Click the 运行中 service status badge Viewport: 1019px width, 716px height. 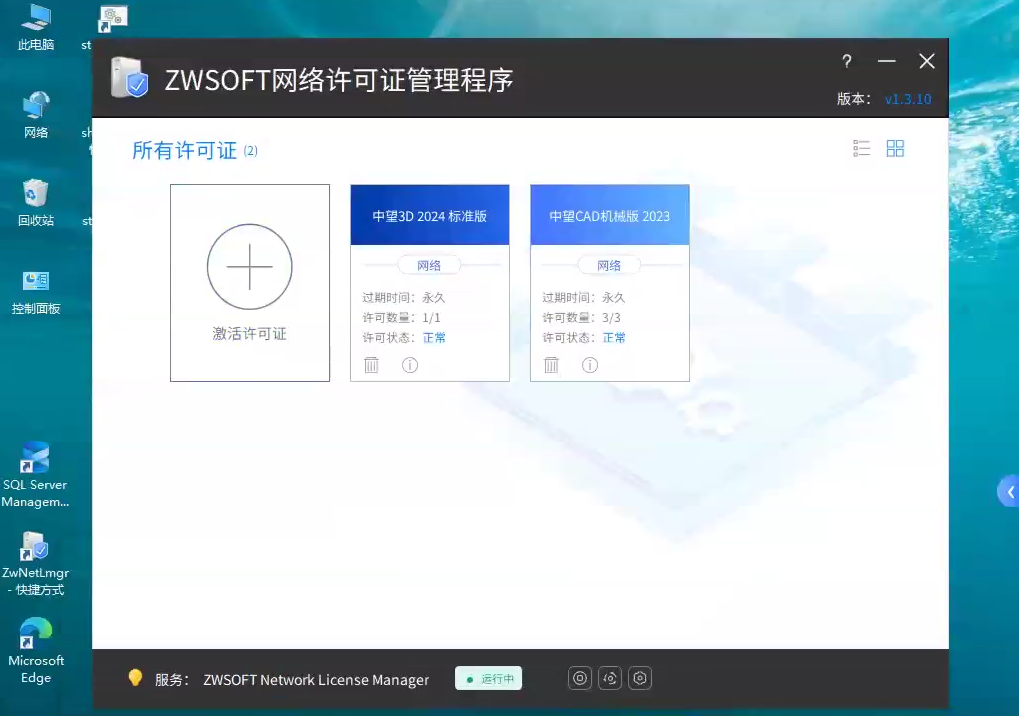click(x=489, y=678)
